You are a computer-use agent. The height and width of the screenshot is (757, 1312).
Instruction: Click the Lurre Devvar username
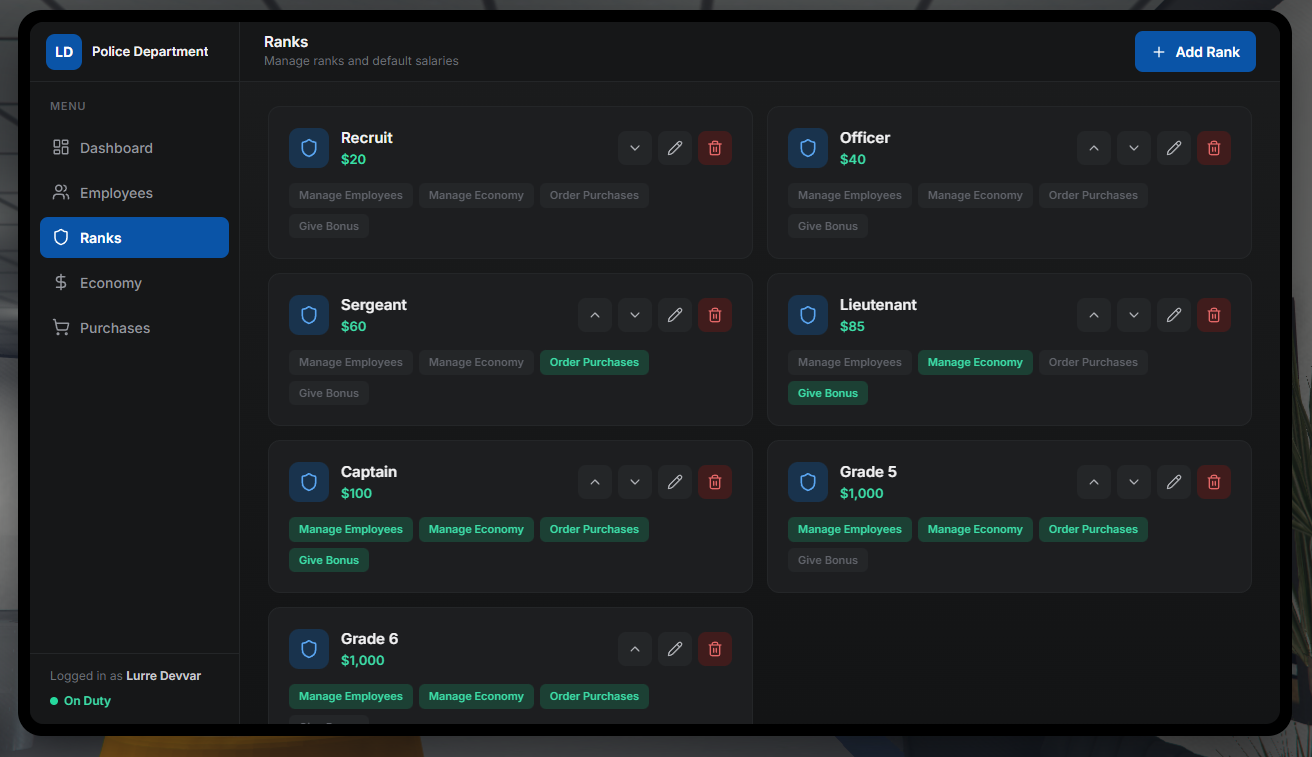pyautogui.click(x=164, y=676)
